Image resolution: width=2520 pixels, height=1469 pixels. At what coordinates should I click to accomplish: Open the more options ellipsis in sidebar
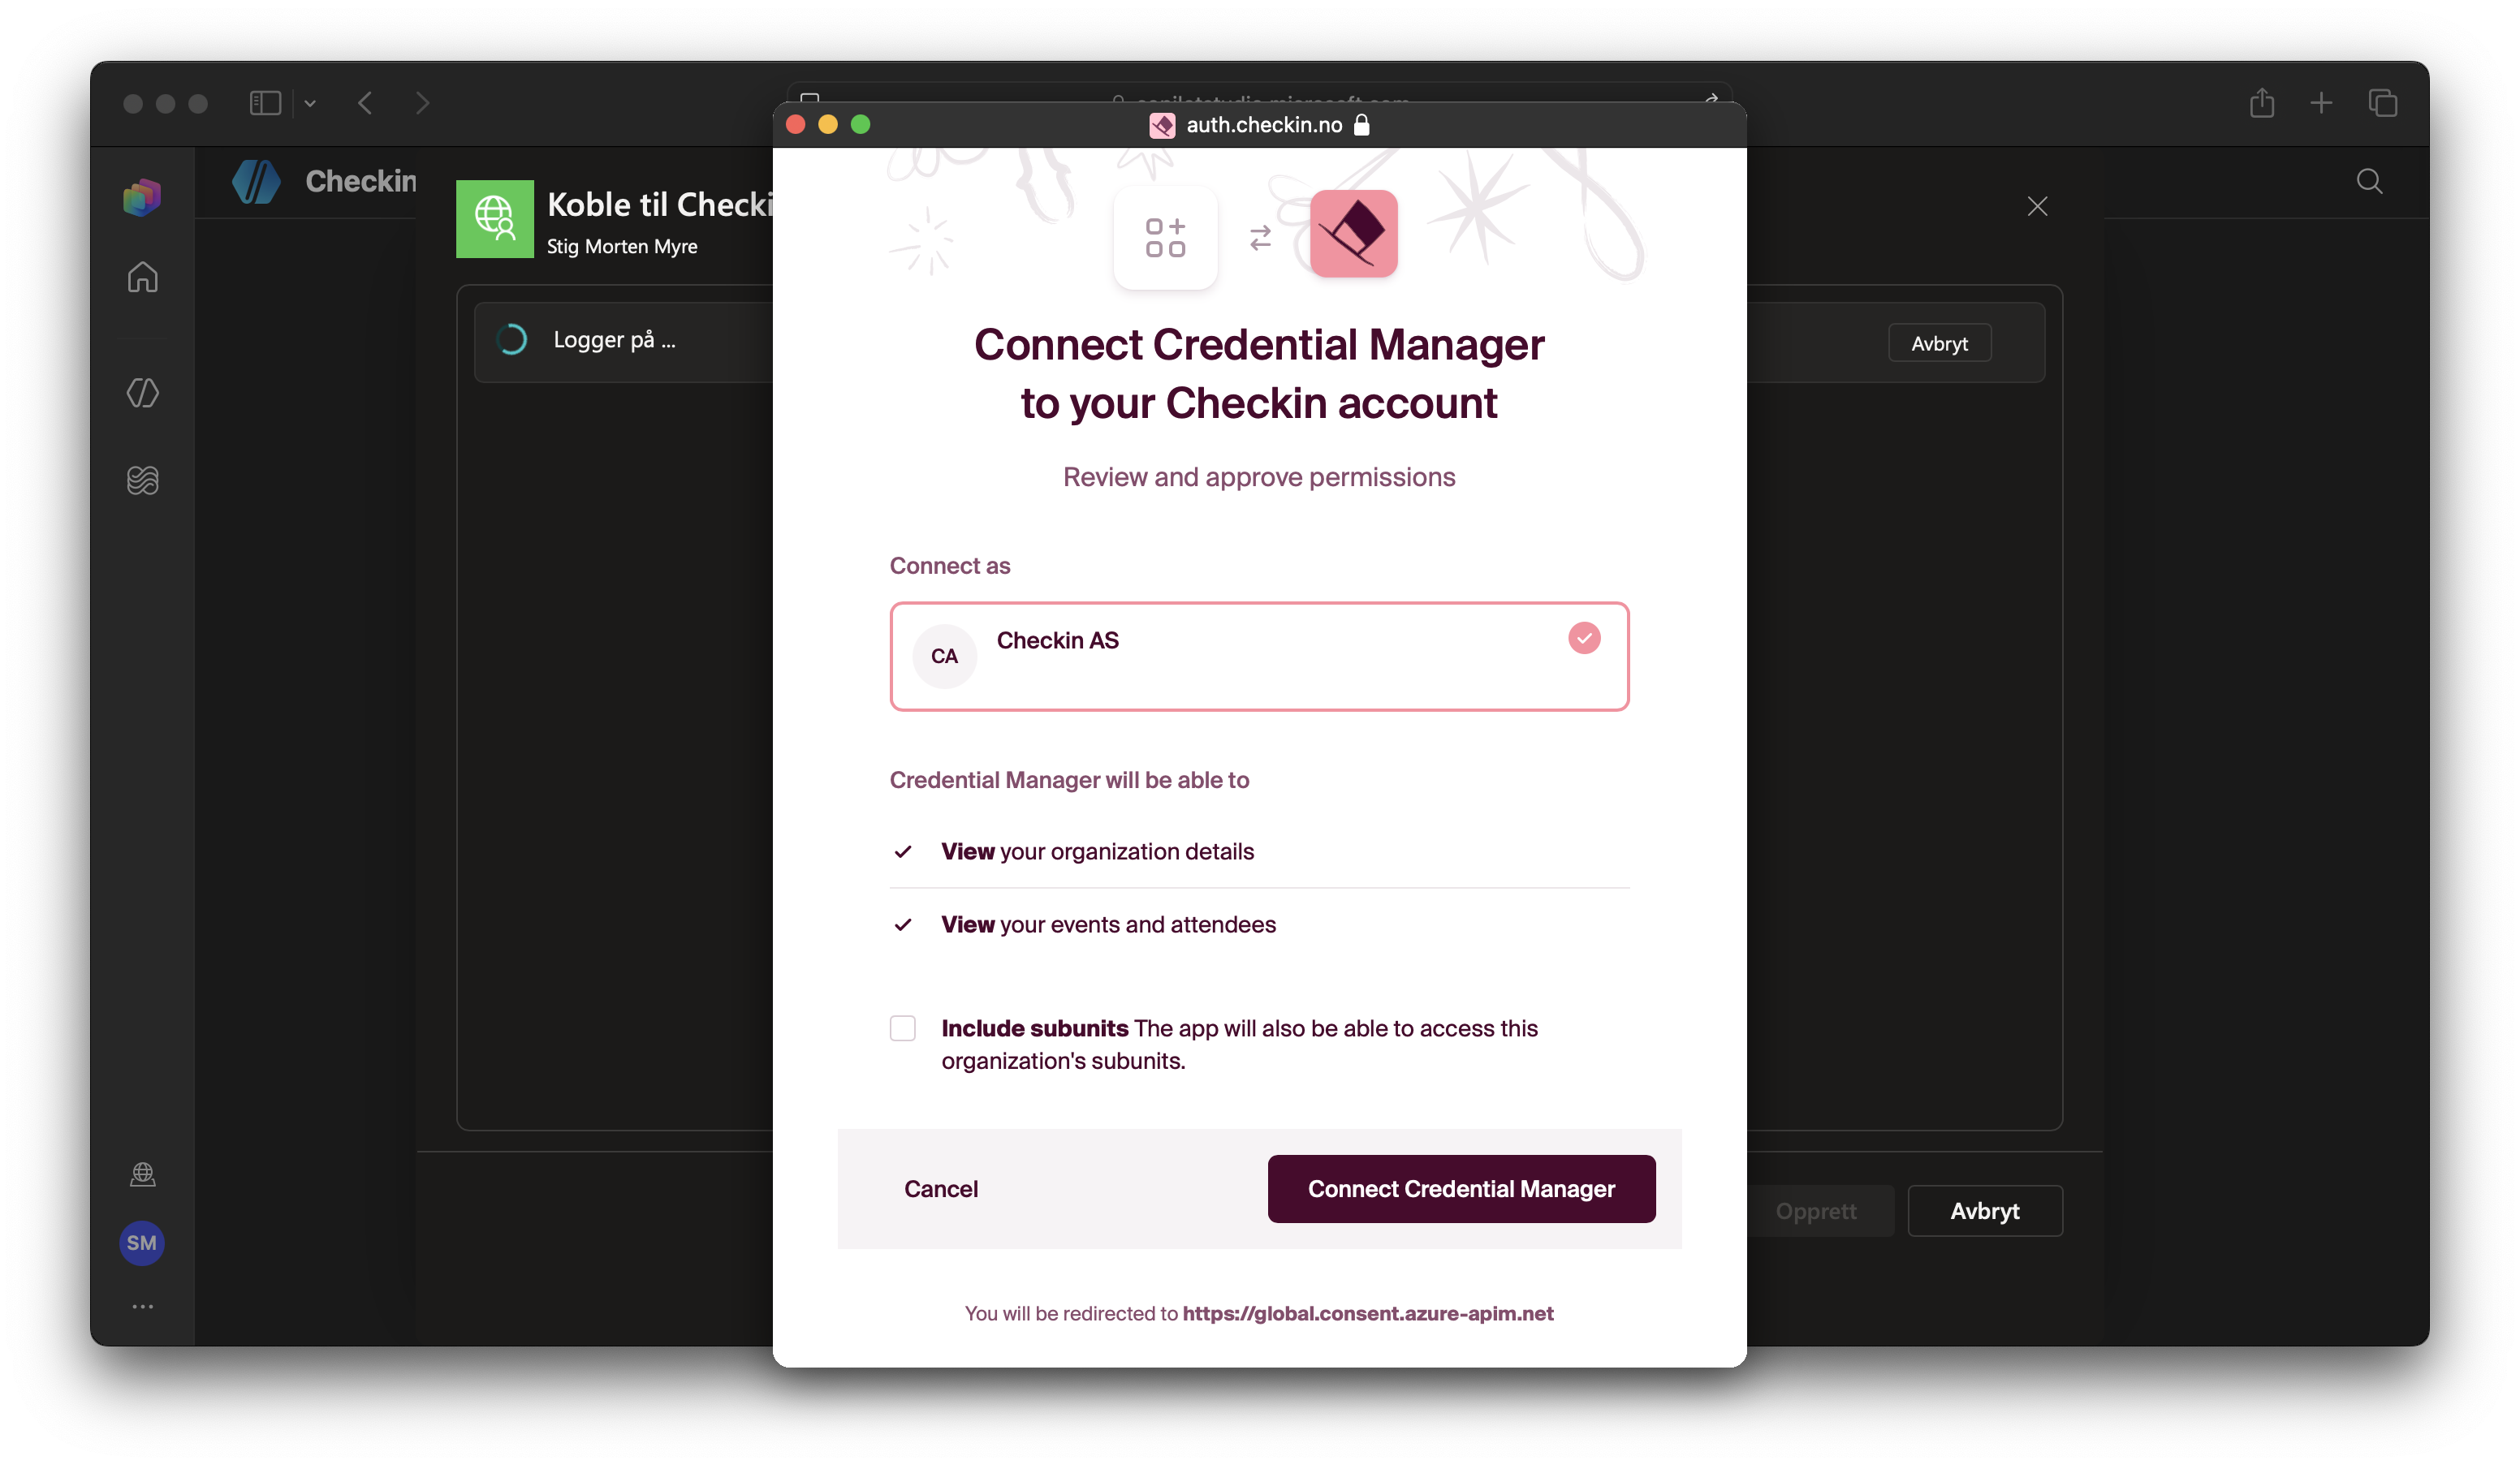(143, 1306)
